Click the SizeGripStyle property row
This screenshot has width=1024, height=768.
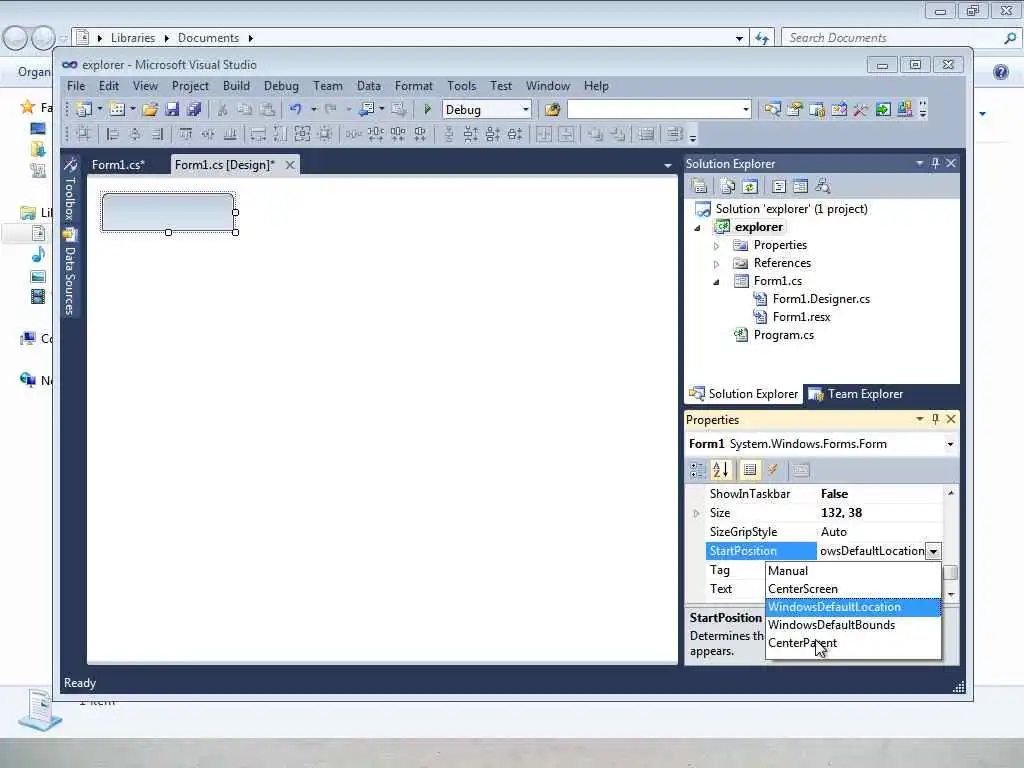(x=824, y=532)
